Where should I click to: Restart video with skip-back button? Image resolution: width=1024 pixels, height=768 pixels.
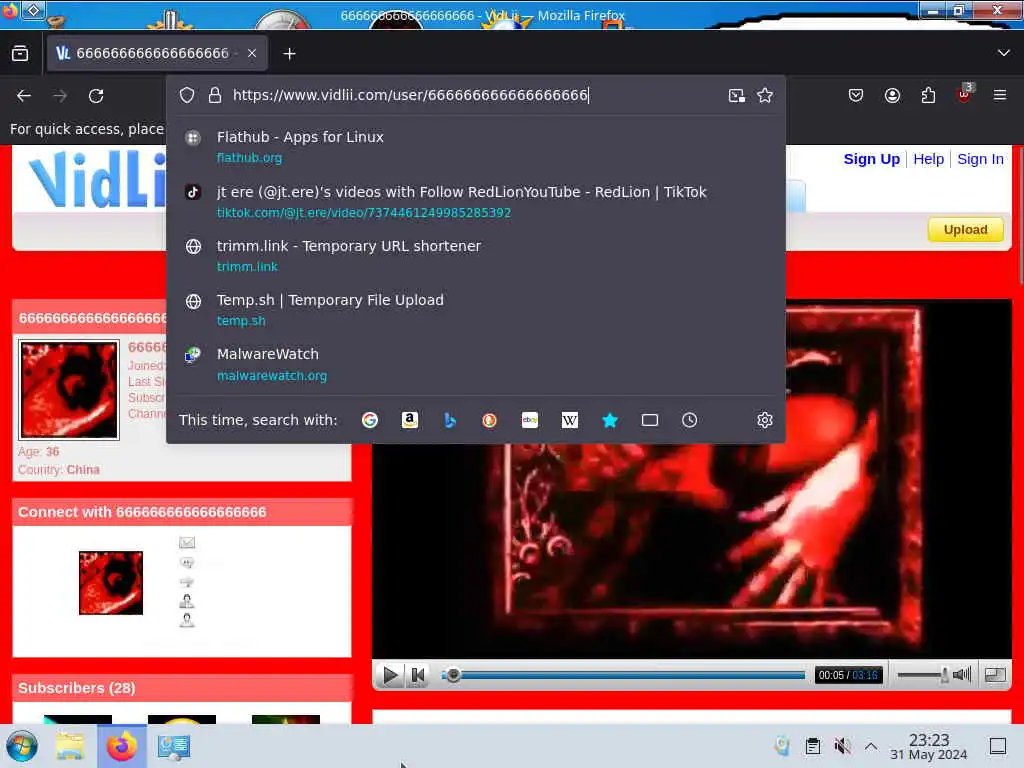(x=417, y=675)
